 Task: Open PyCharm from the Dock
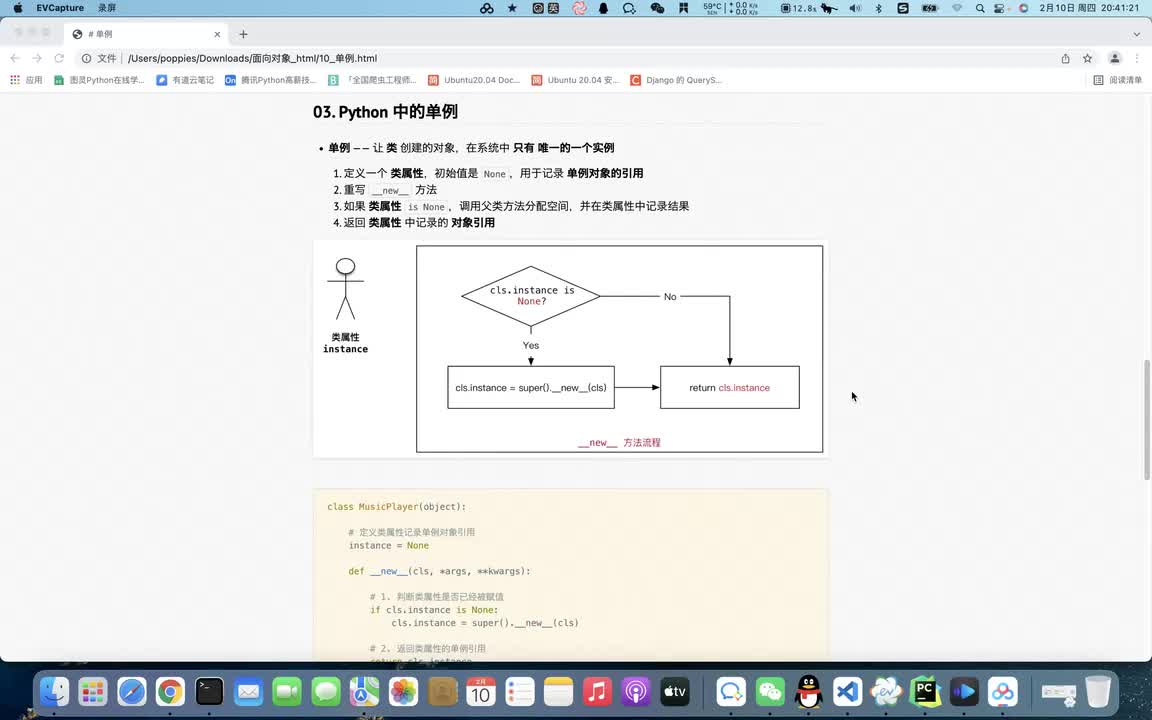click(x=925, y=691)
